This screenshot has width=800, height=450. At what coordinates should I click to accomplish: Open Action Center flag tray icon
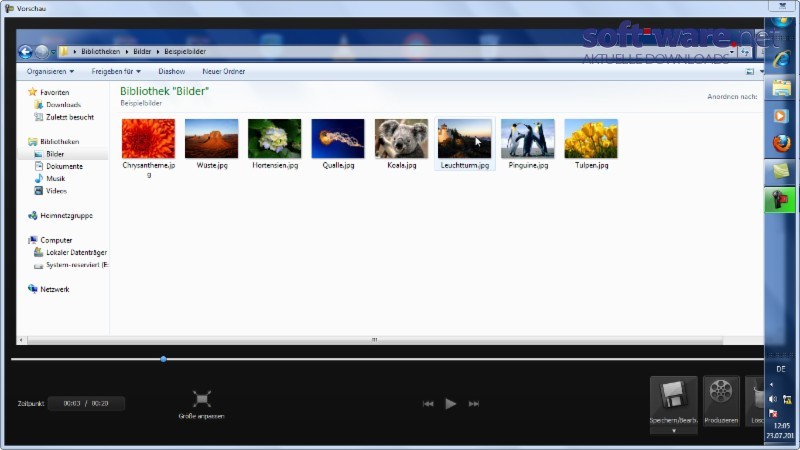point(773,413)
